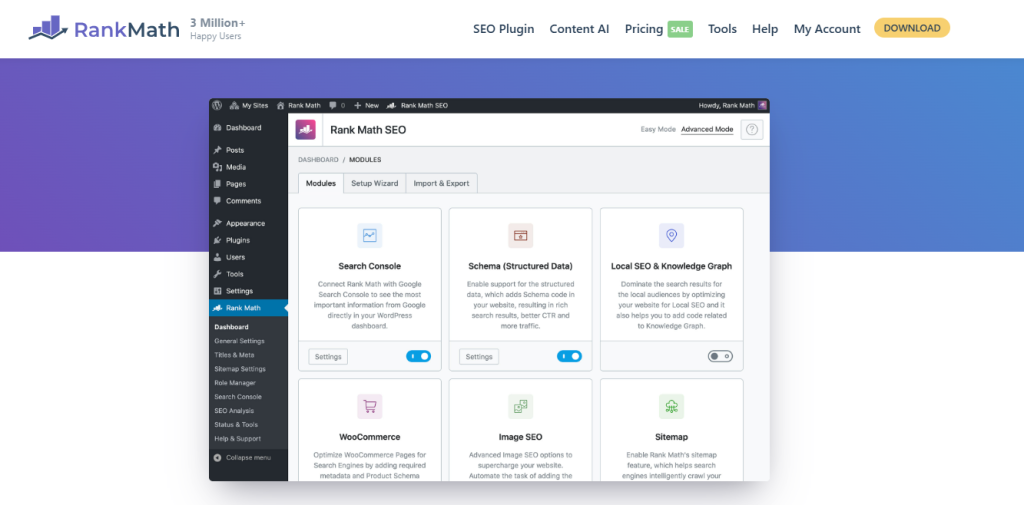Click the Rank Math logo icon
1024x505 pixels.
point(48,28)
